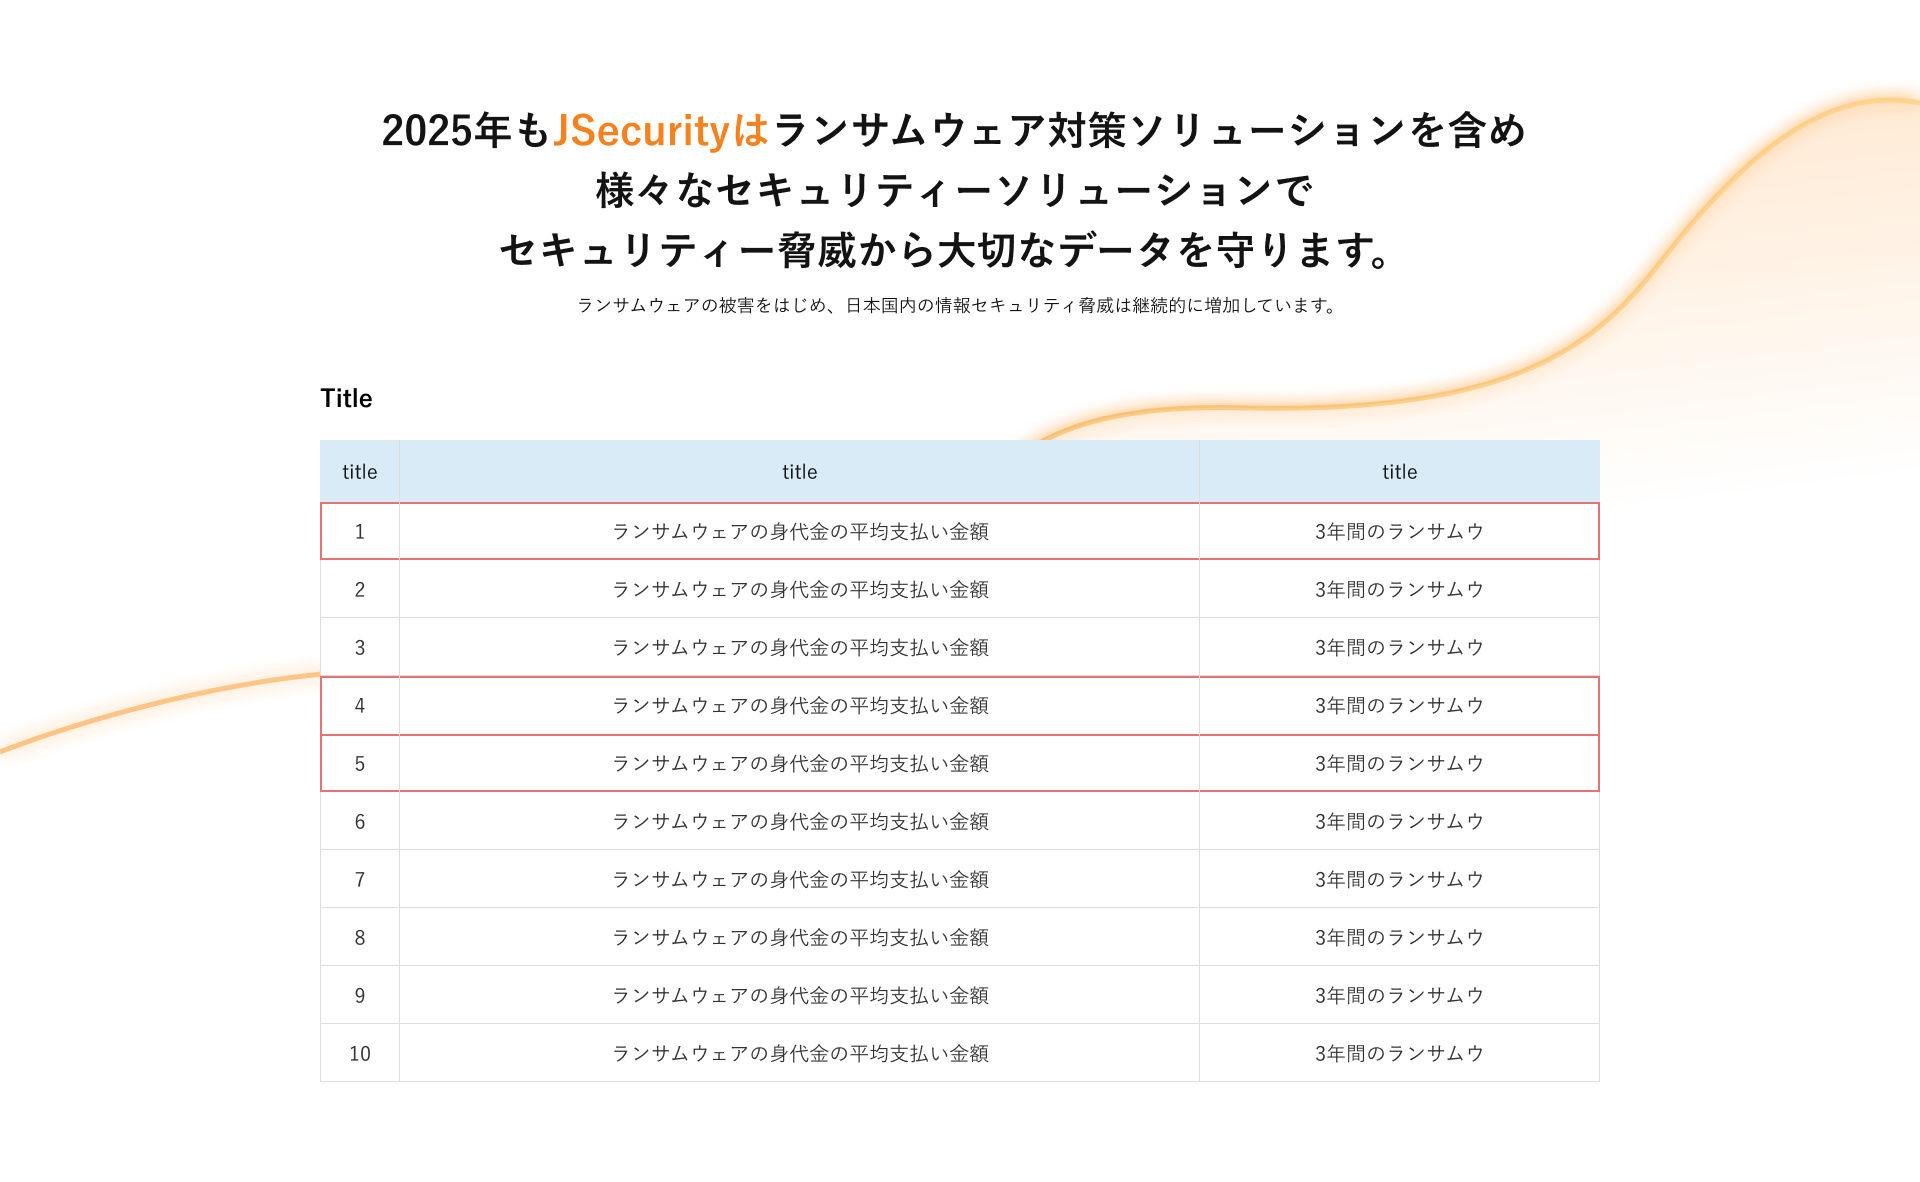Click the Title label above the table
The width and height of the screenshot is (1920, 1182).
(346, 398)
